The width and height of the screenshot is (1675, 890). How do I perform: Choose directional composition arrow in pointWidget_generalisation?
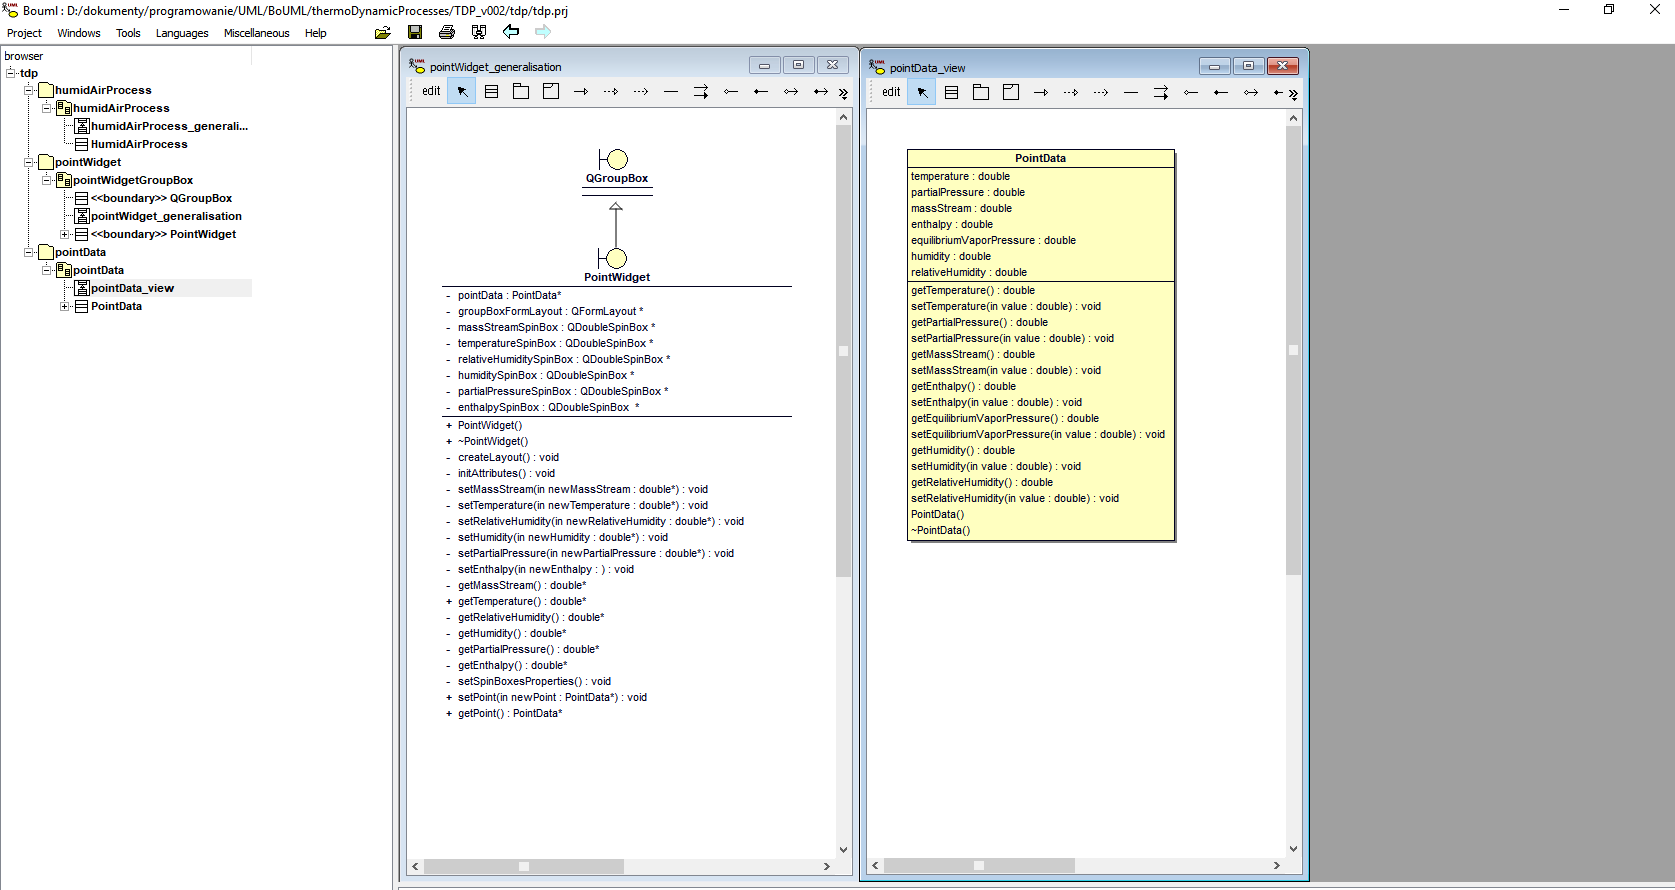tap(821, 92)
